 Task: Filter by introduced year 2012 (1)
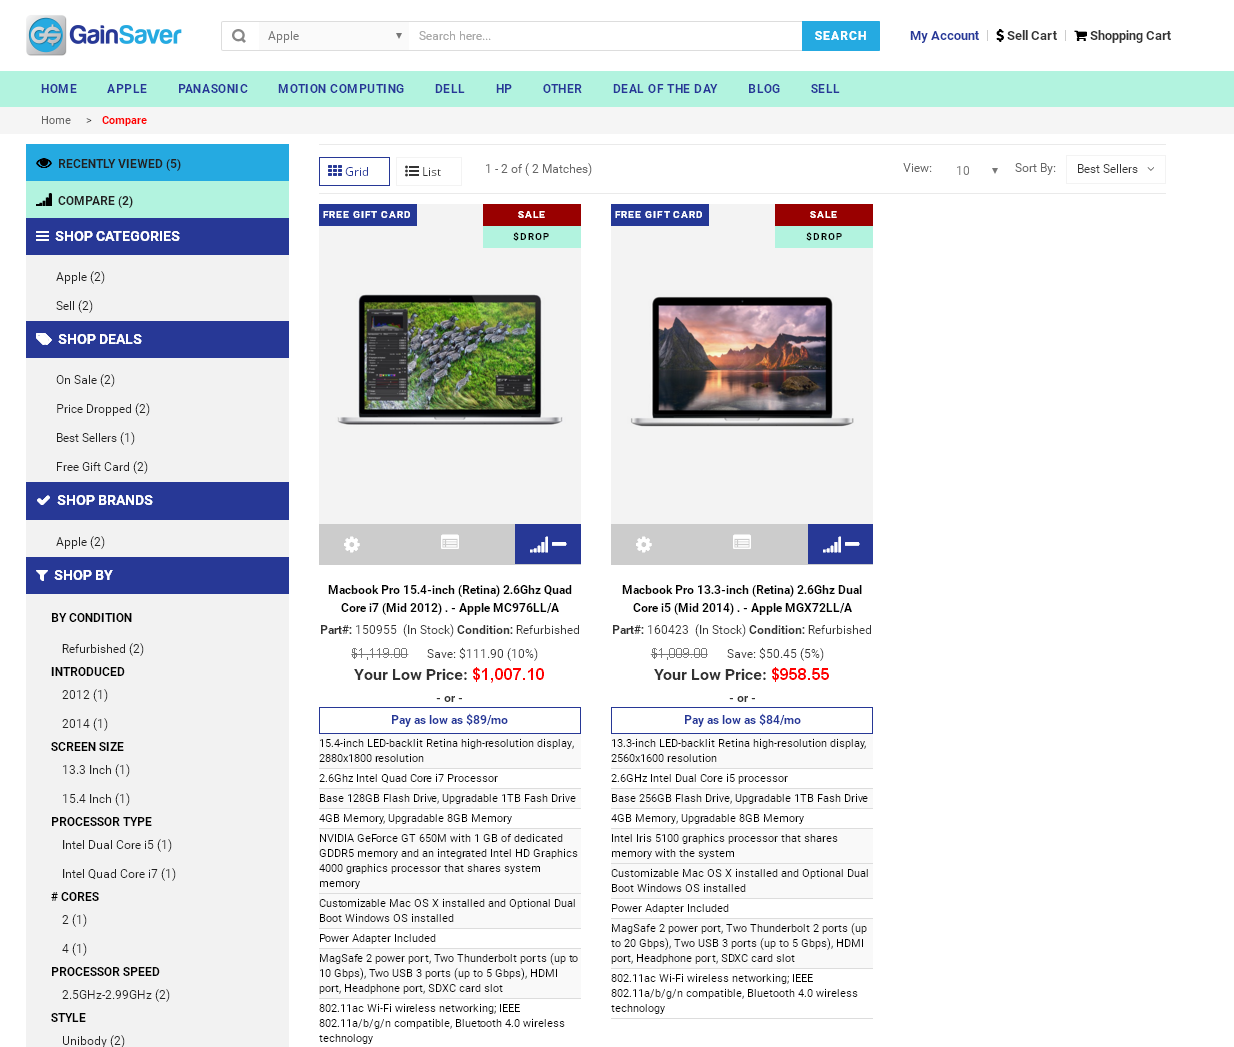pos(85,695)
